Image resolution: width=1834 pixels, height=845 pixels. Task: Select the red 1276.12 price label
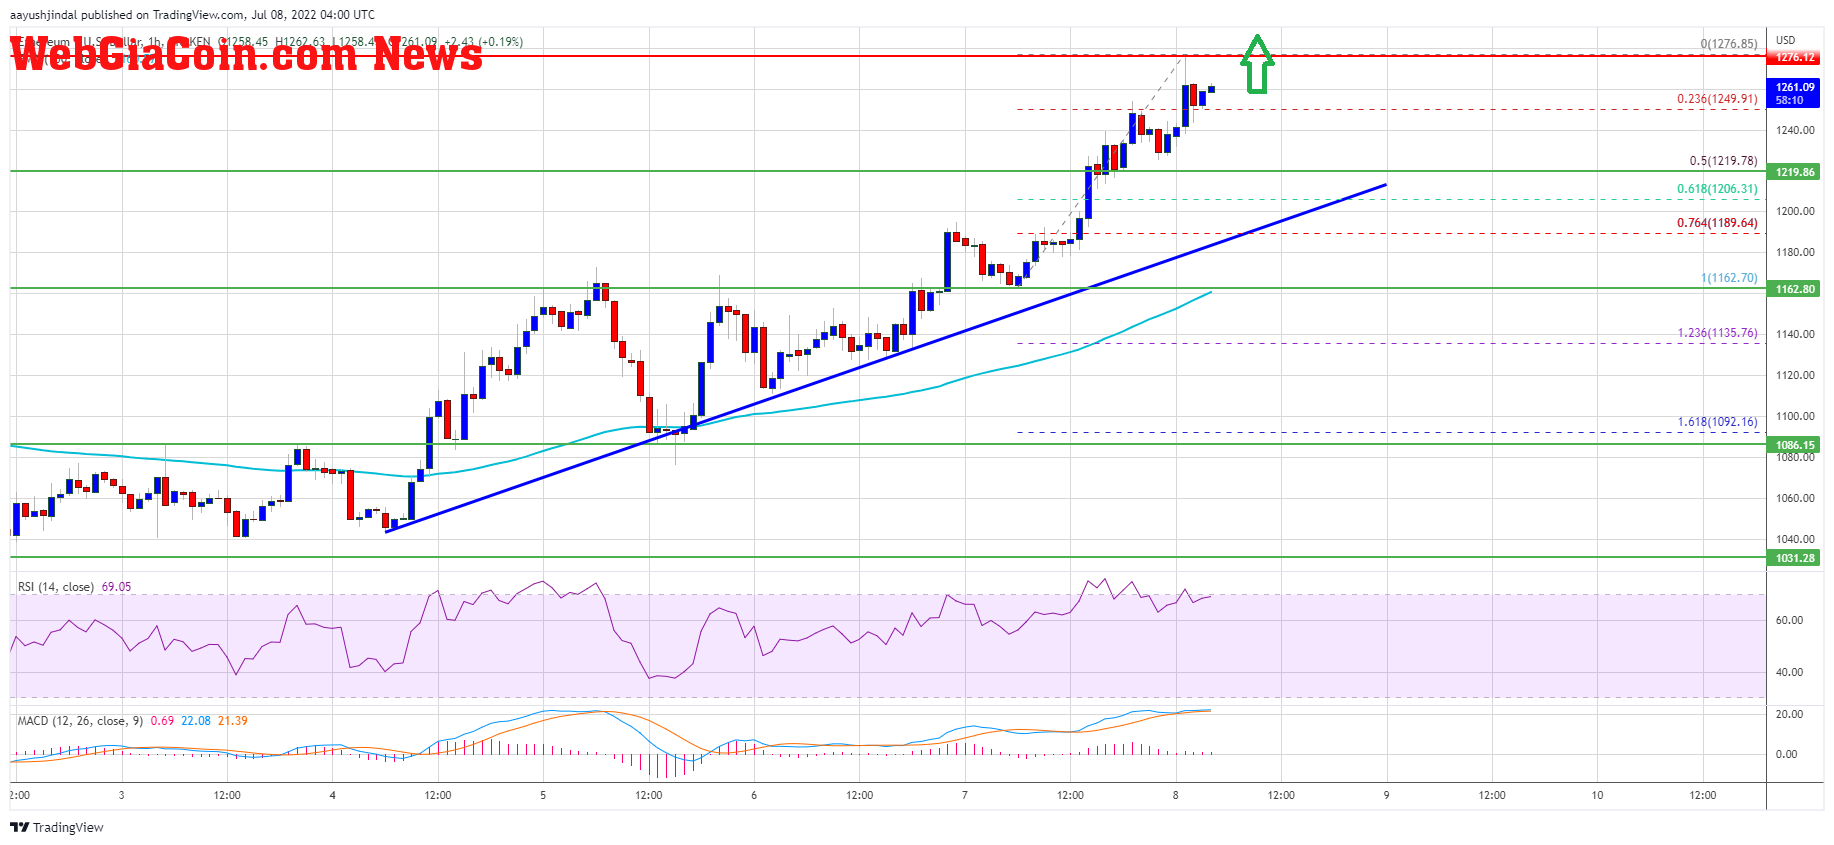click(x=1795, y=57)
